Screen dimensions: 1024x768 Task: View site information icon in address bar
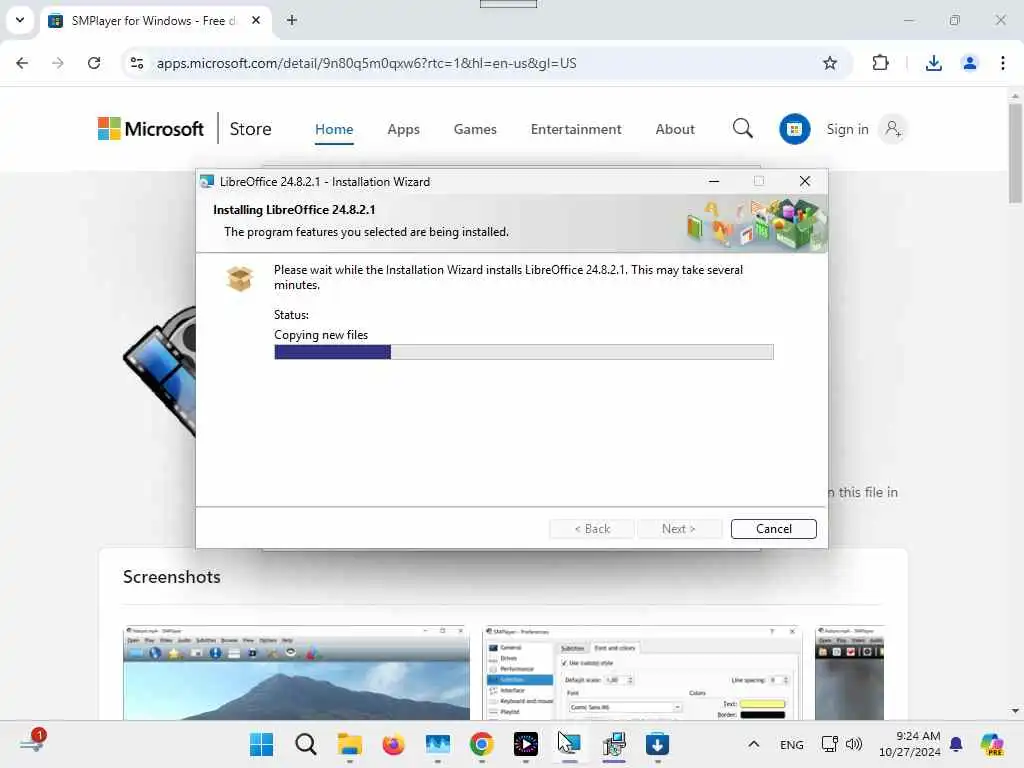[x=137, y=63]
